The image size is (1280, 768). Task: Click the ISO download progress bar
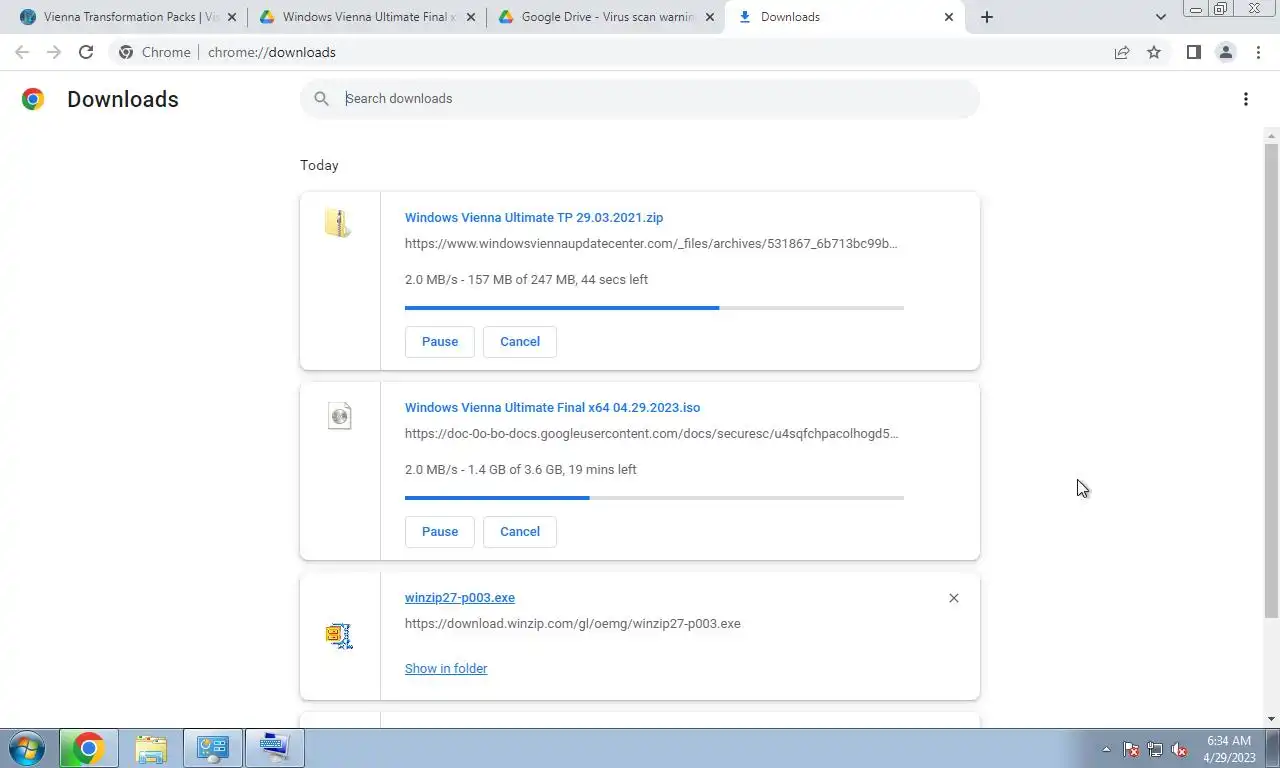click(654, 498)
